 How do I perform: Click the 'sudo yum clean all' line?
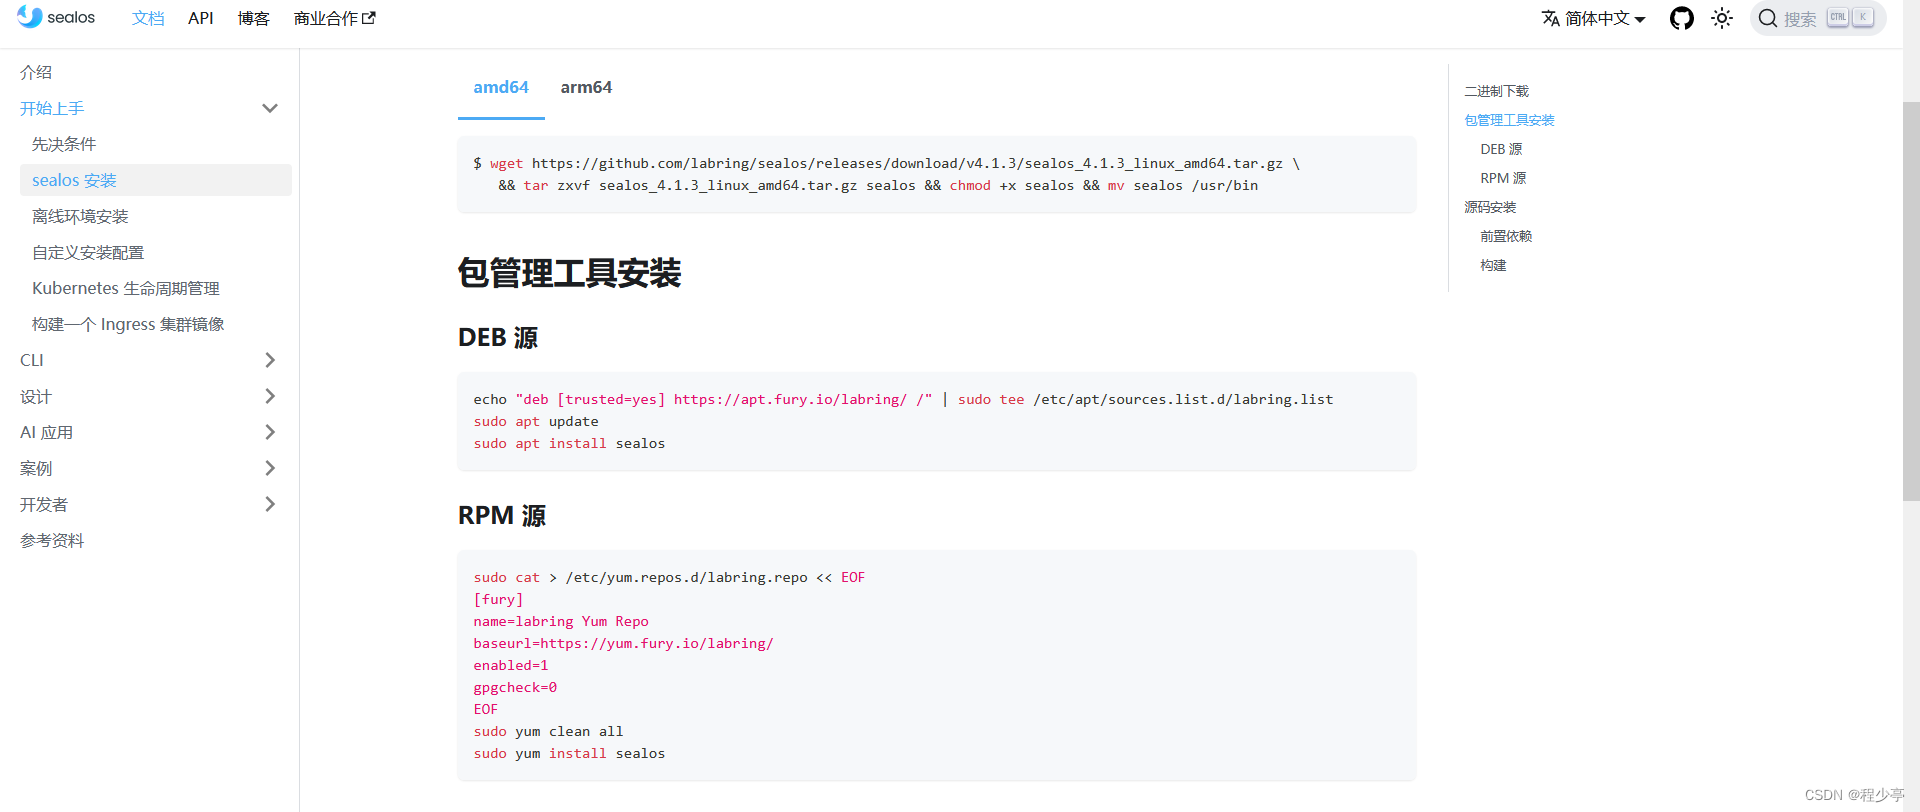[x=548, y=731]
